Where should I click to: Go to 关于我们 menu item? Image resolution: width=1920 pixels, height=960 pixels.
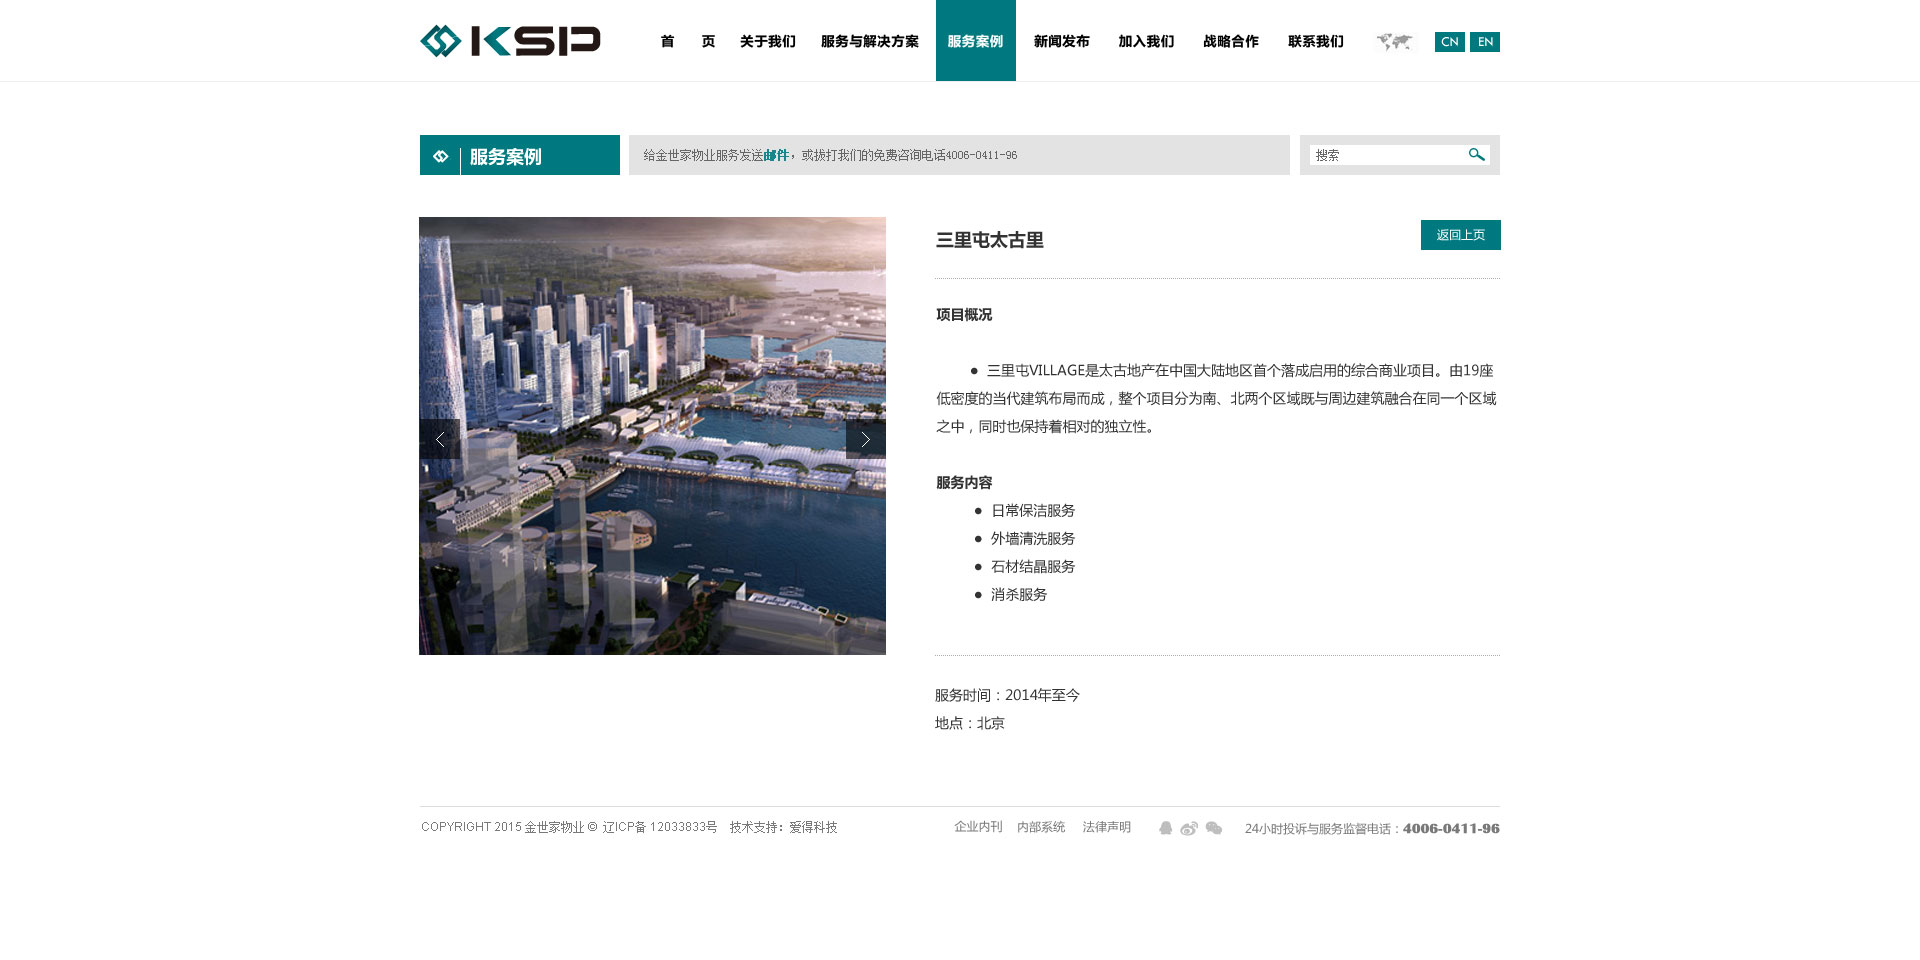pyautogui.click(x=767, y=41)
